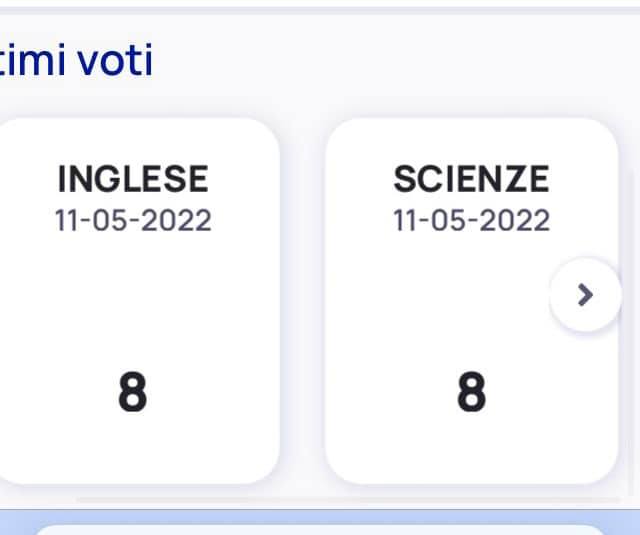Open the 'ultimi voti' section heading
This screenshot has width=640, height=535.
tap(76, 60)
